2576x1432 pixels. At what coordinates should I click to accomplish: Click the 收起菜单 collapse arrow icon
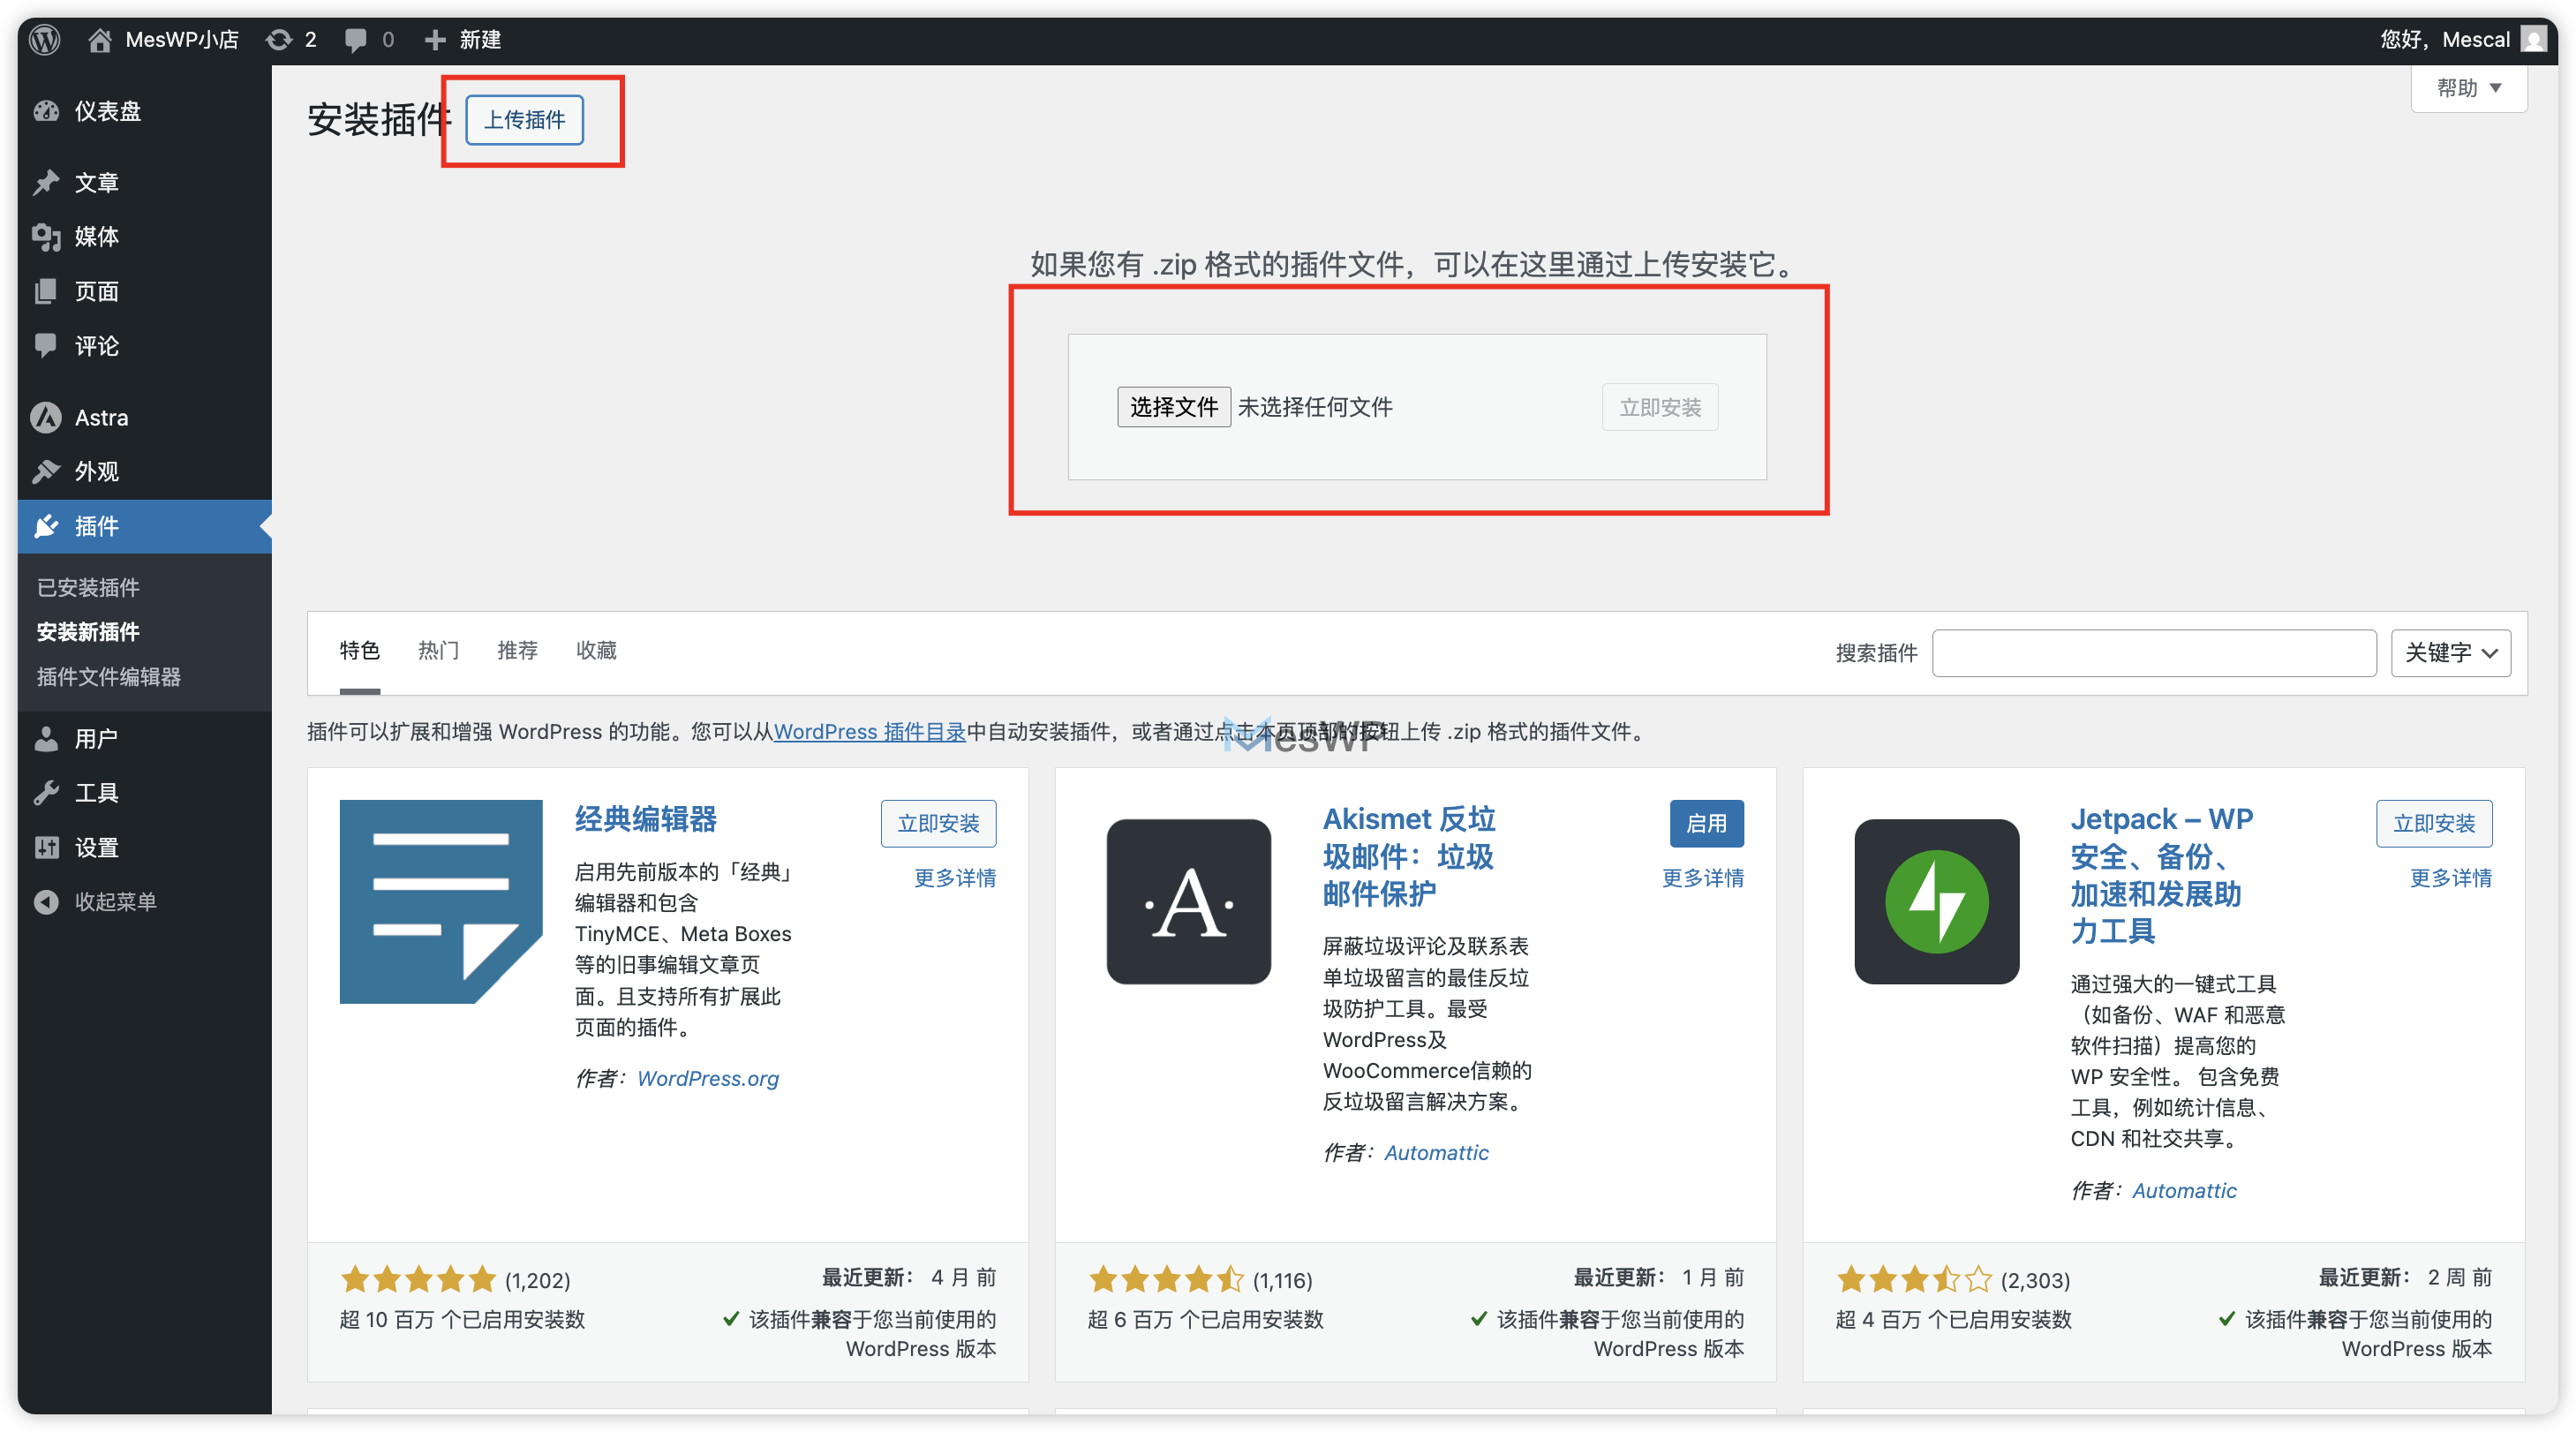(46, 902)
